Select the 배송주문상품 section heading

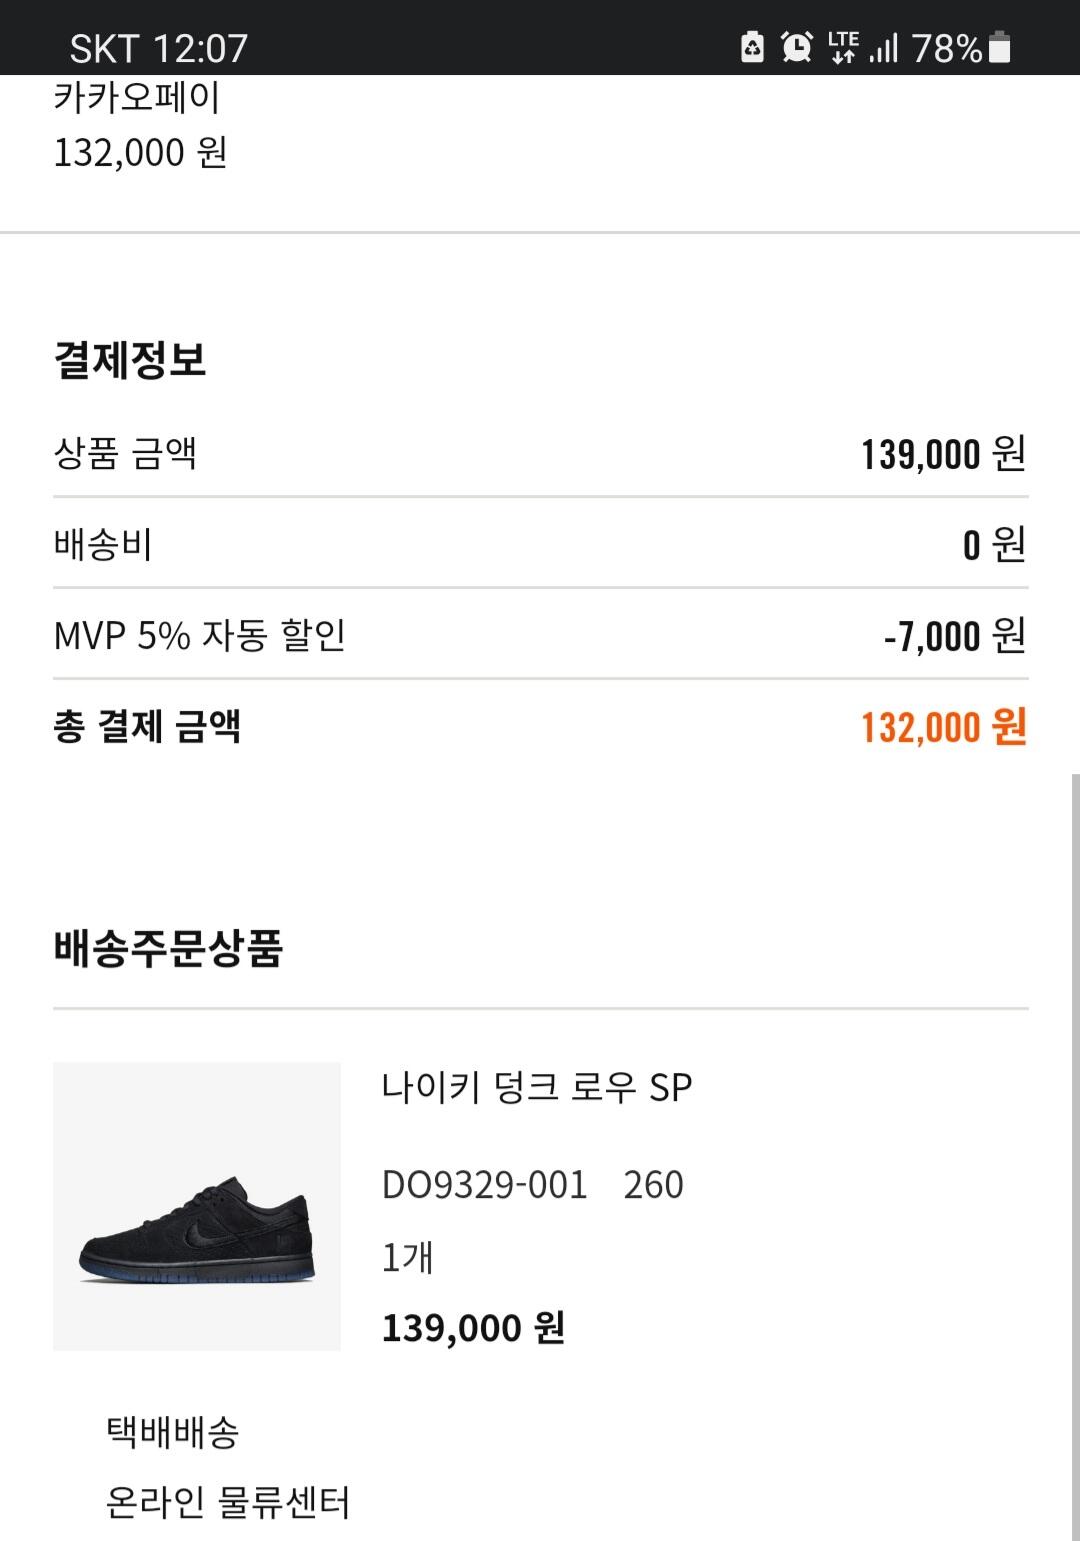pos(168,948)
